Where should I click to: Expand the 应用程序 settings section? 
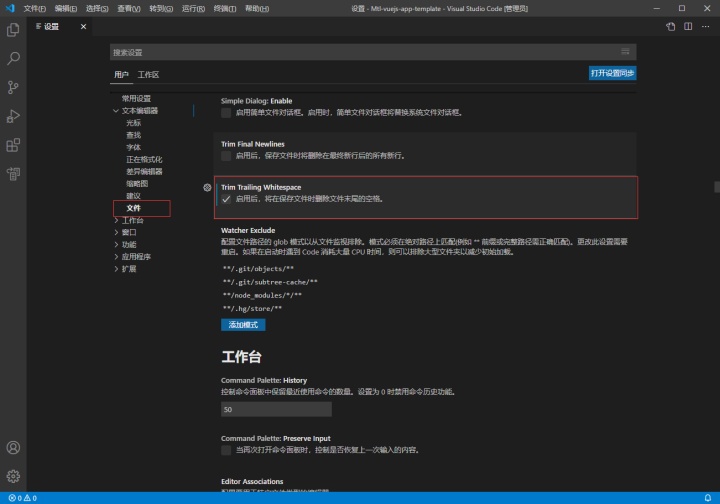116,257
